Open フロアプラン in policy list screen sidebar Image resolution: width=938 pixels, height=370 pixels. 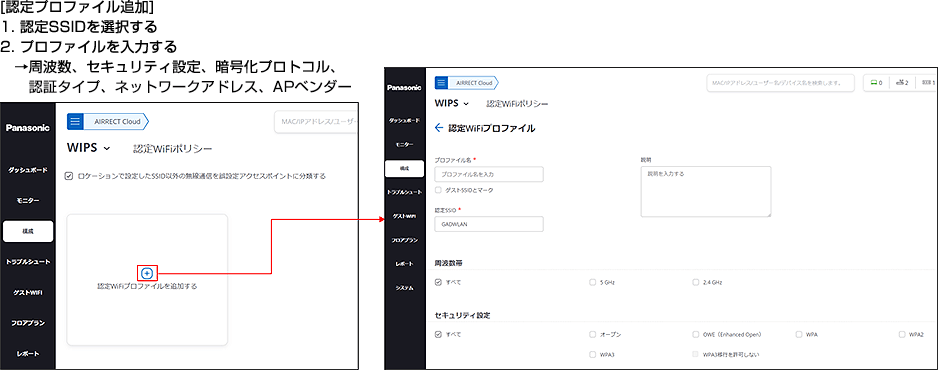click(x=28, y=323)
